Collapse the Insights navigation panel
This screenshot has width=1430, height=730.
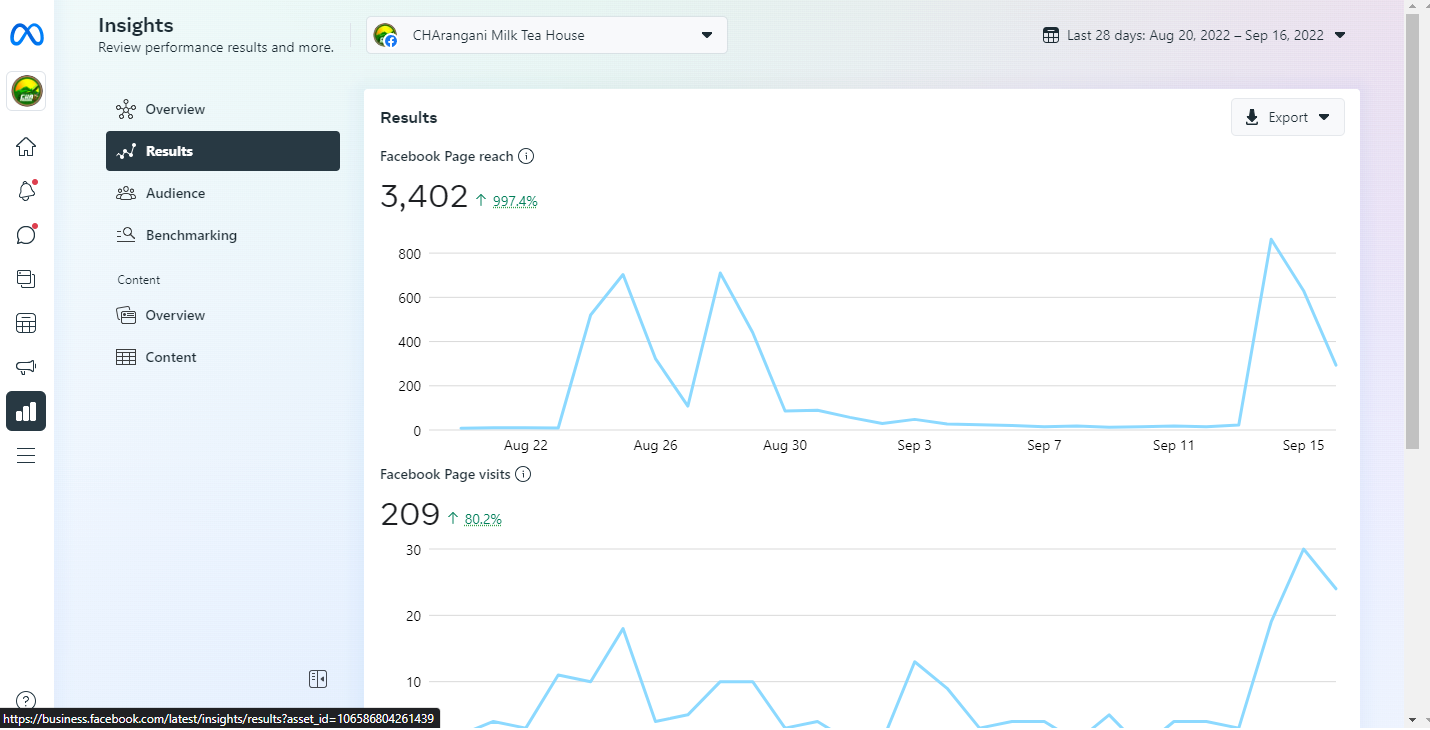pos(318,679)
